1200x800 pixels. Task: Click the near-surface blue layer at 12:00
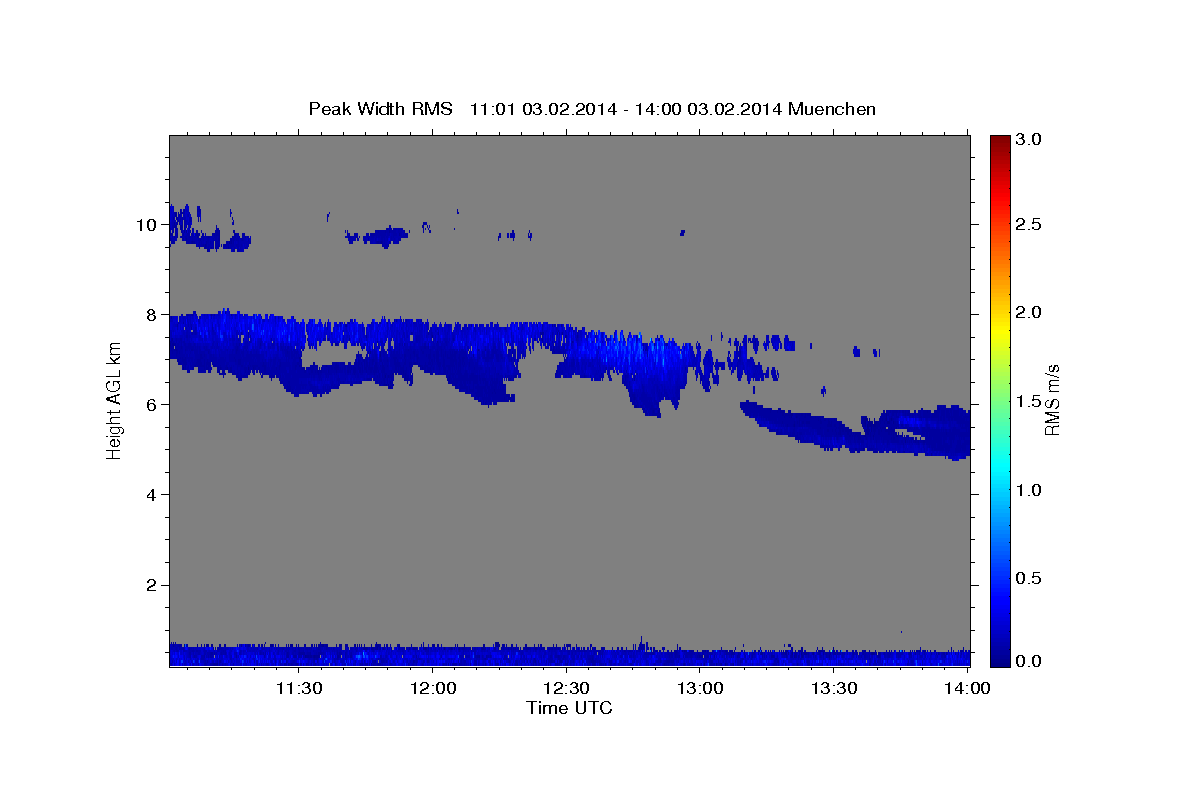[x=432, y=655]
